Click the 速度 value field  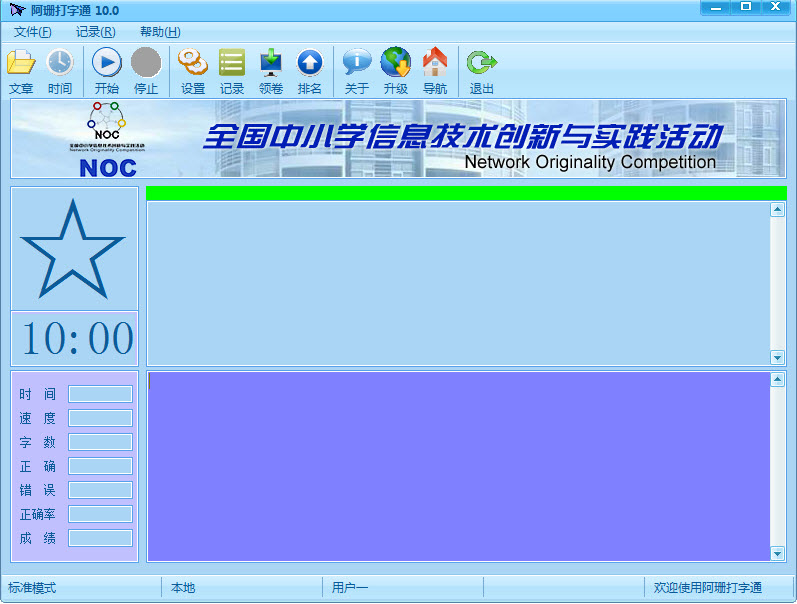tap(101, 418)
